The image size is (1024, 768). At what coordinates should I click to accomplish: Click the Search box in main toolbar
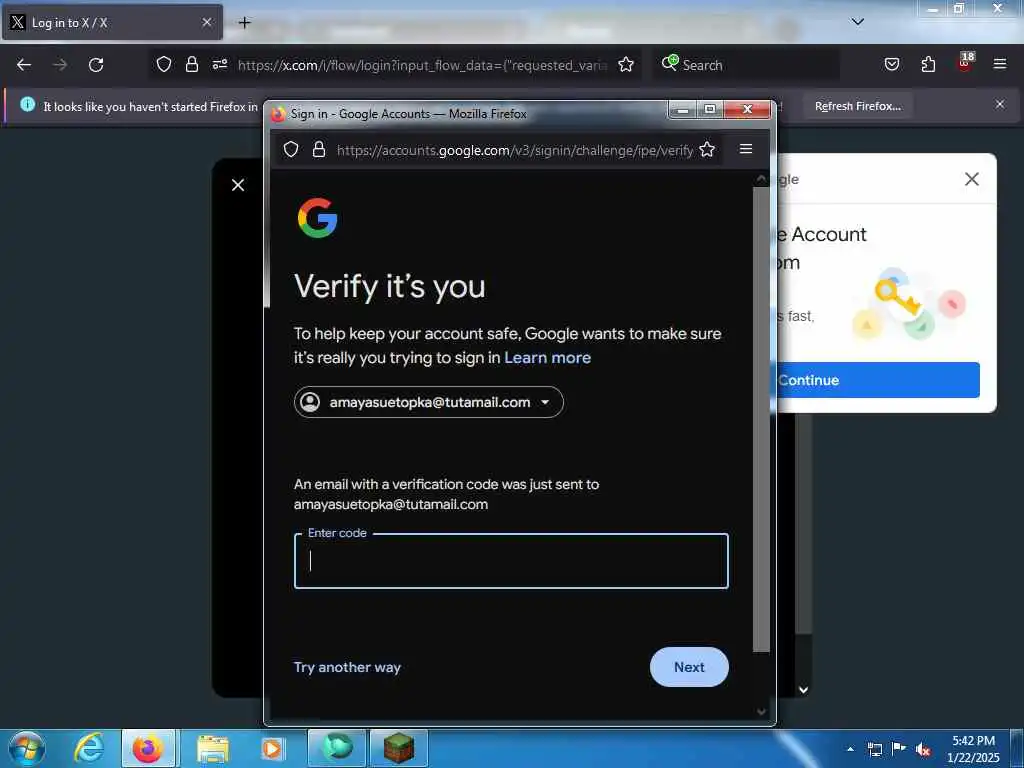point(746,65)
